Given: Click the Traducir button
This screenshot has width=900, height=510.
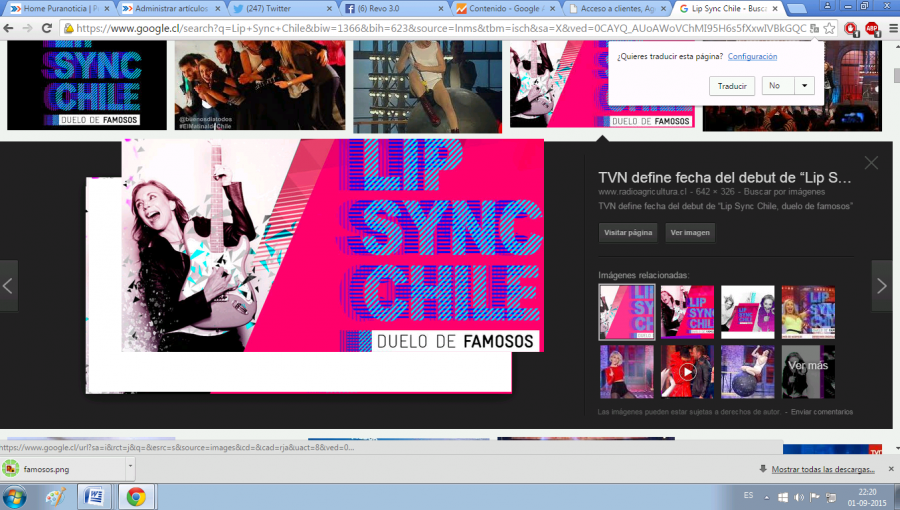Looking at the screenshot, I should coord(732,86).
